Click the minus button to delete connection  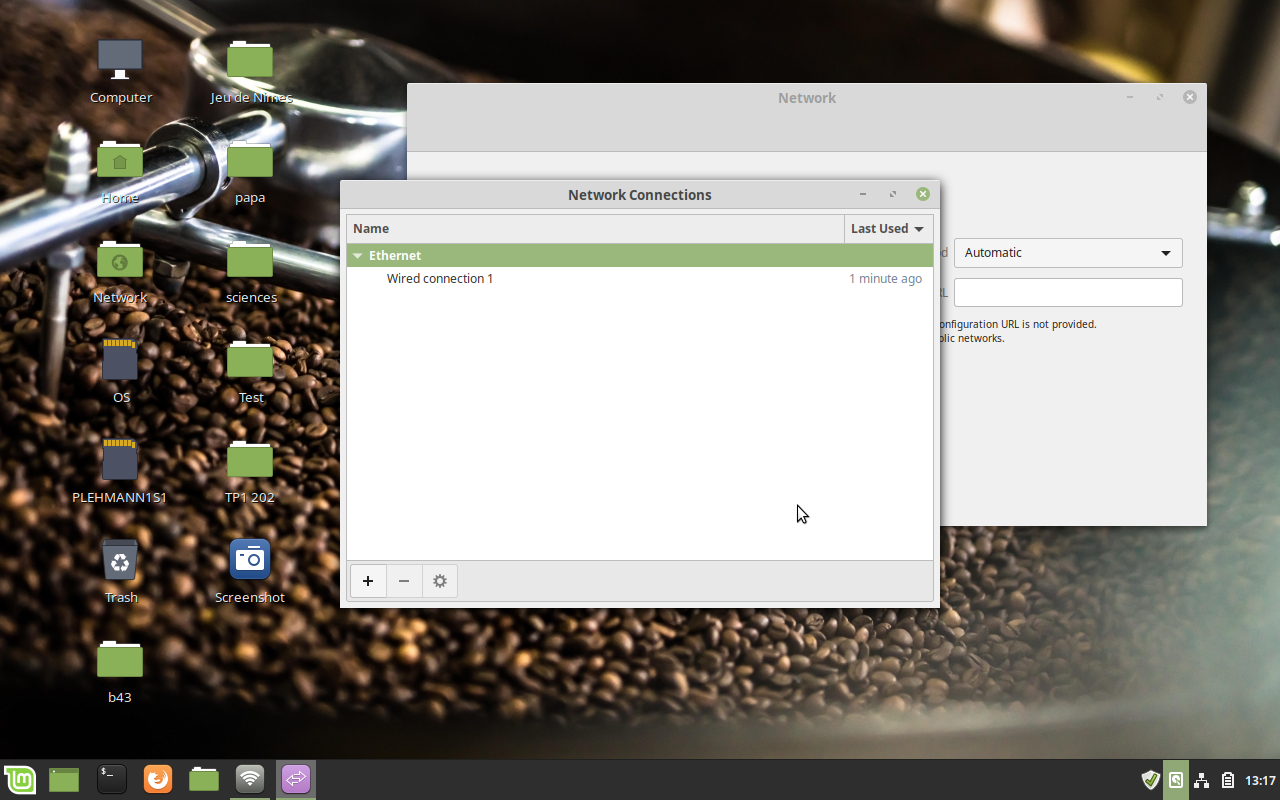coord(404,581)
